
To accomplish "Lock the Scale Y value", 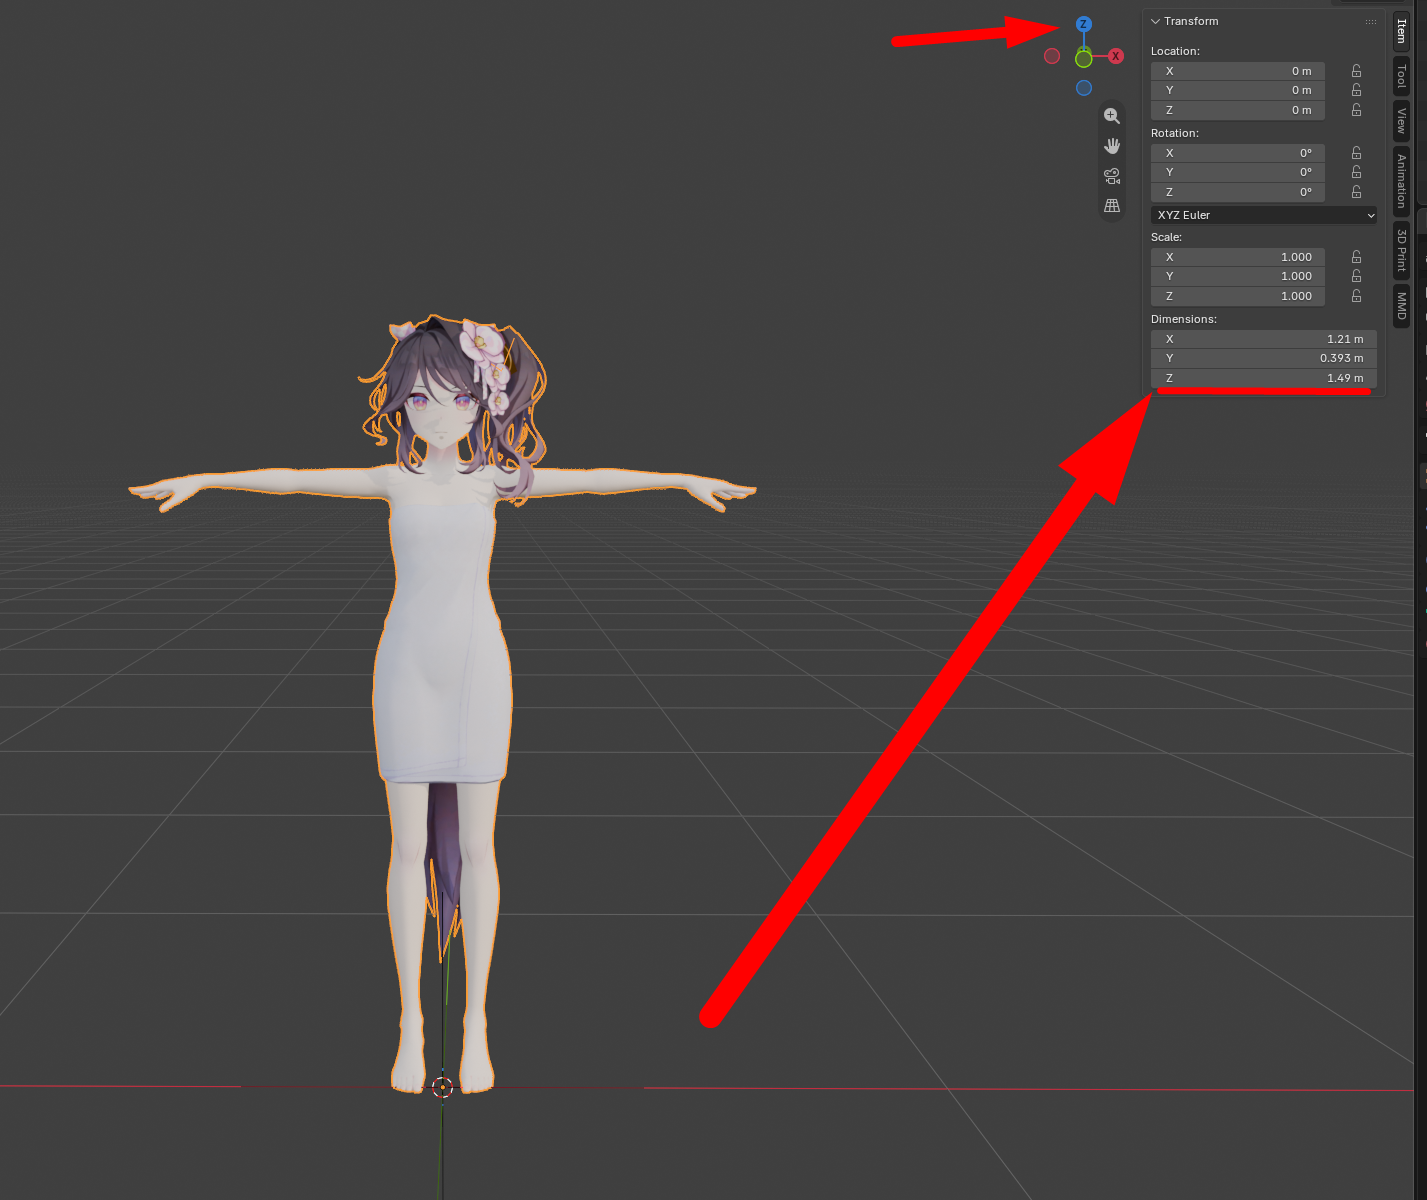I will [1356, 276].
